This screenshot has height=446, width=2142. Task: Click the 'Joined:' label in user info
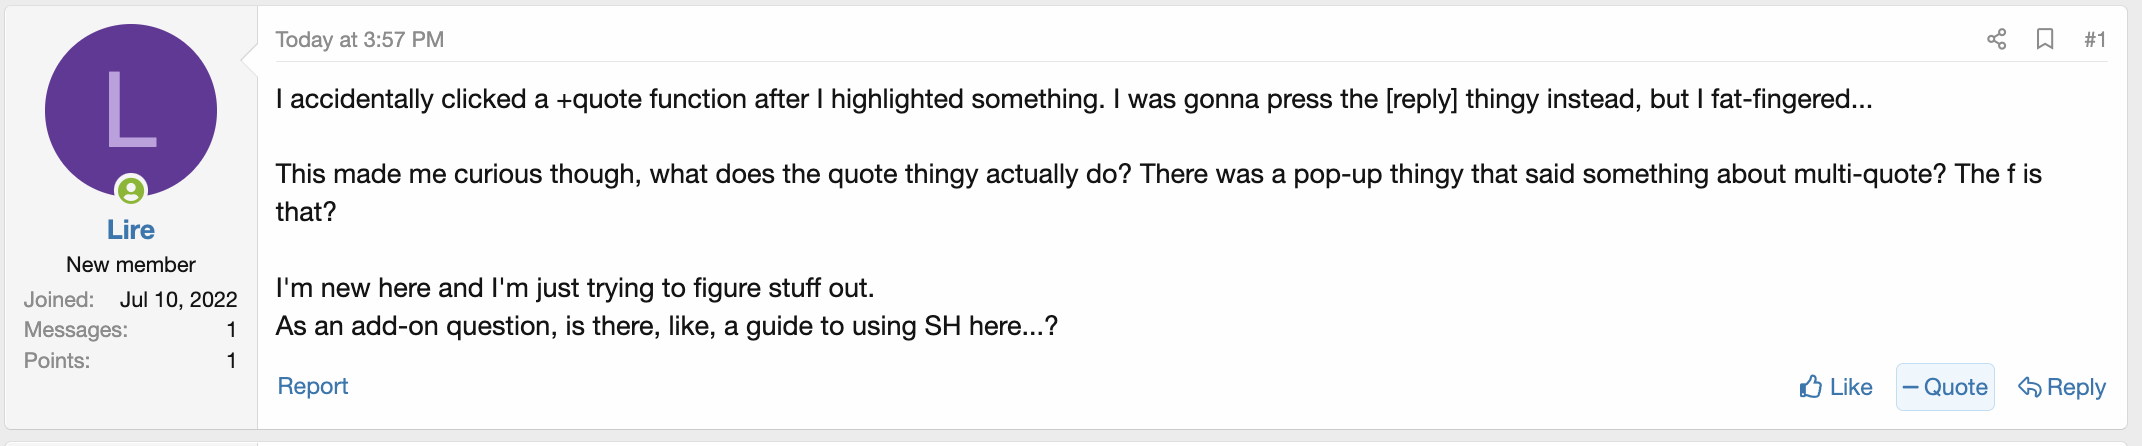tap(59, 299)
